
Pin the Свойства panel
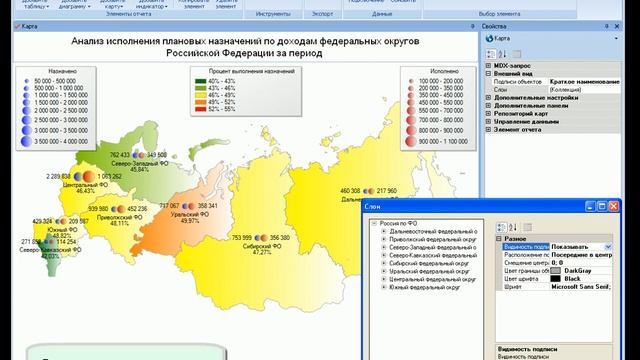coord(607,26)
